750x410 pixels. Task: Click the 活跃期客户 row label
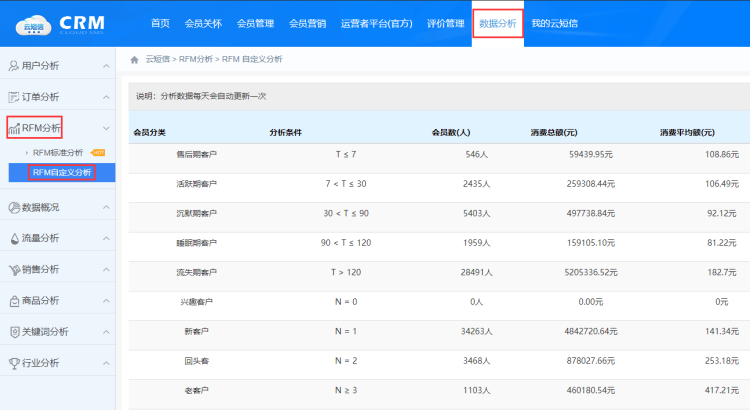click(197, 184)
